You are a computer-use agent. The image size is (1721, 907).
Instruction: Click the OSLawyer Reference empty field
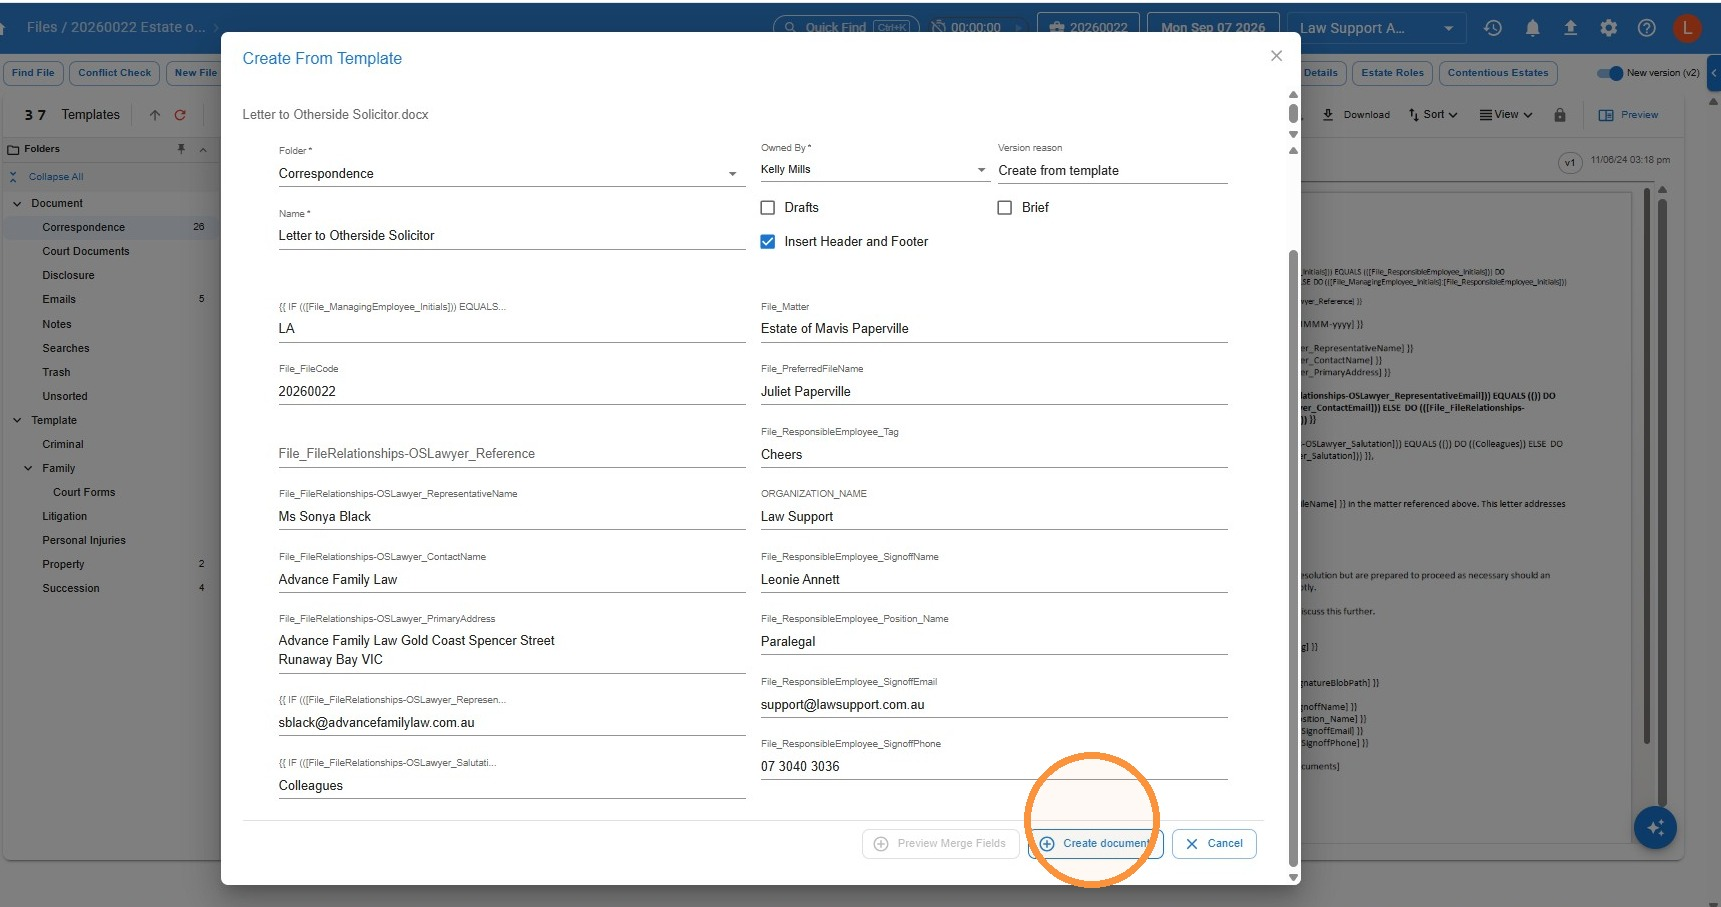(512, 454)
